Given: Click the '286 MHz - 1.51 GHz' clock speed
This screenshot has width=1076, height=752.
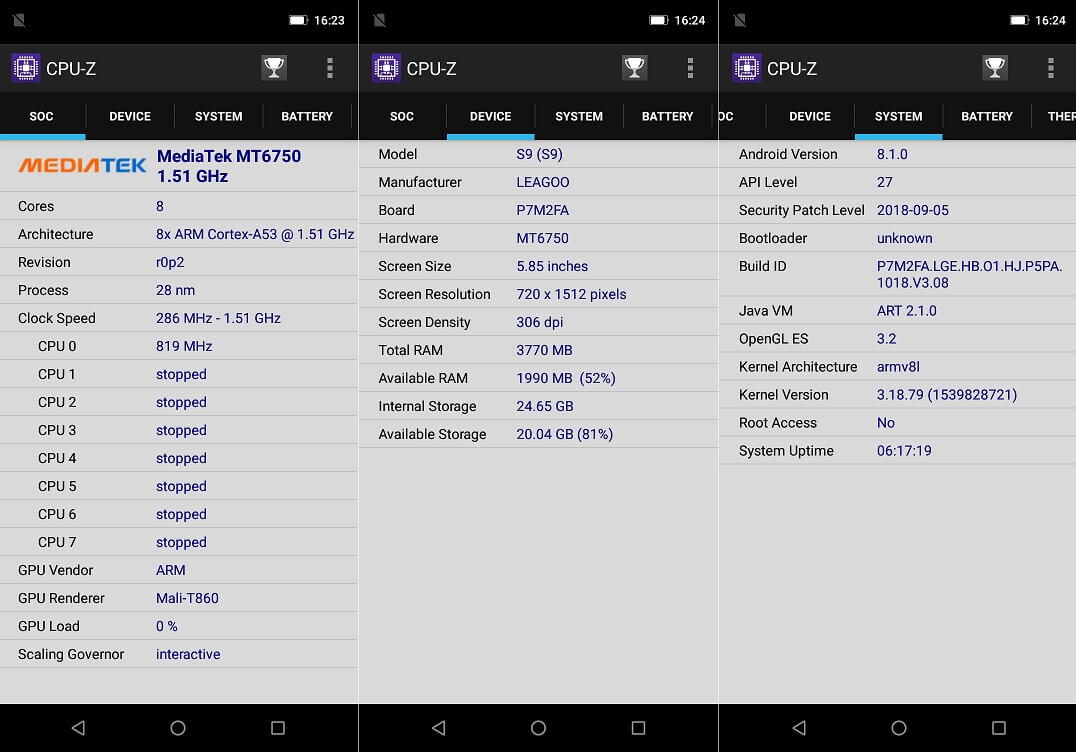Looking at the screenshot, I should [x=218, y=318].
